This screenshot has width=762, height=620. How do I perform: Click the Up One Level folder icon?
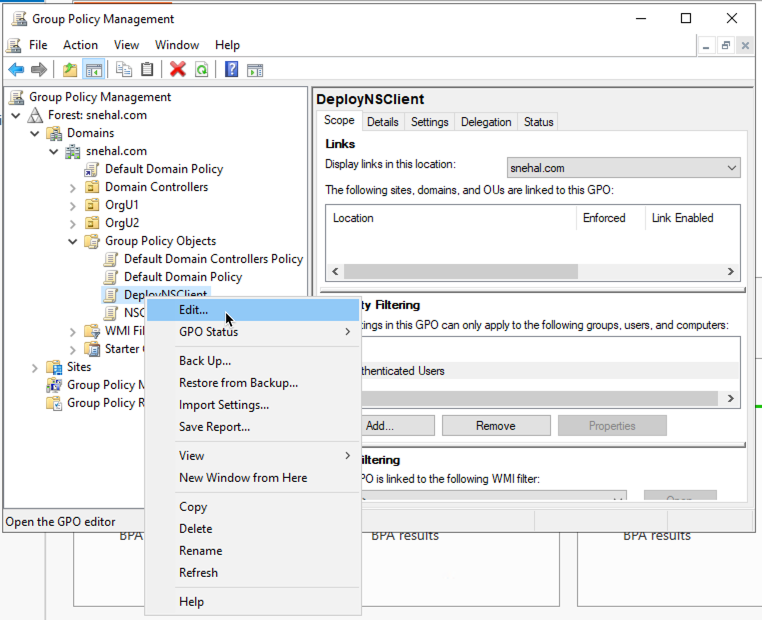[69, 69]
